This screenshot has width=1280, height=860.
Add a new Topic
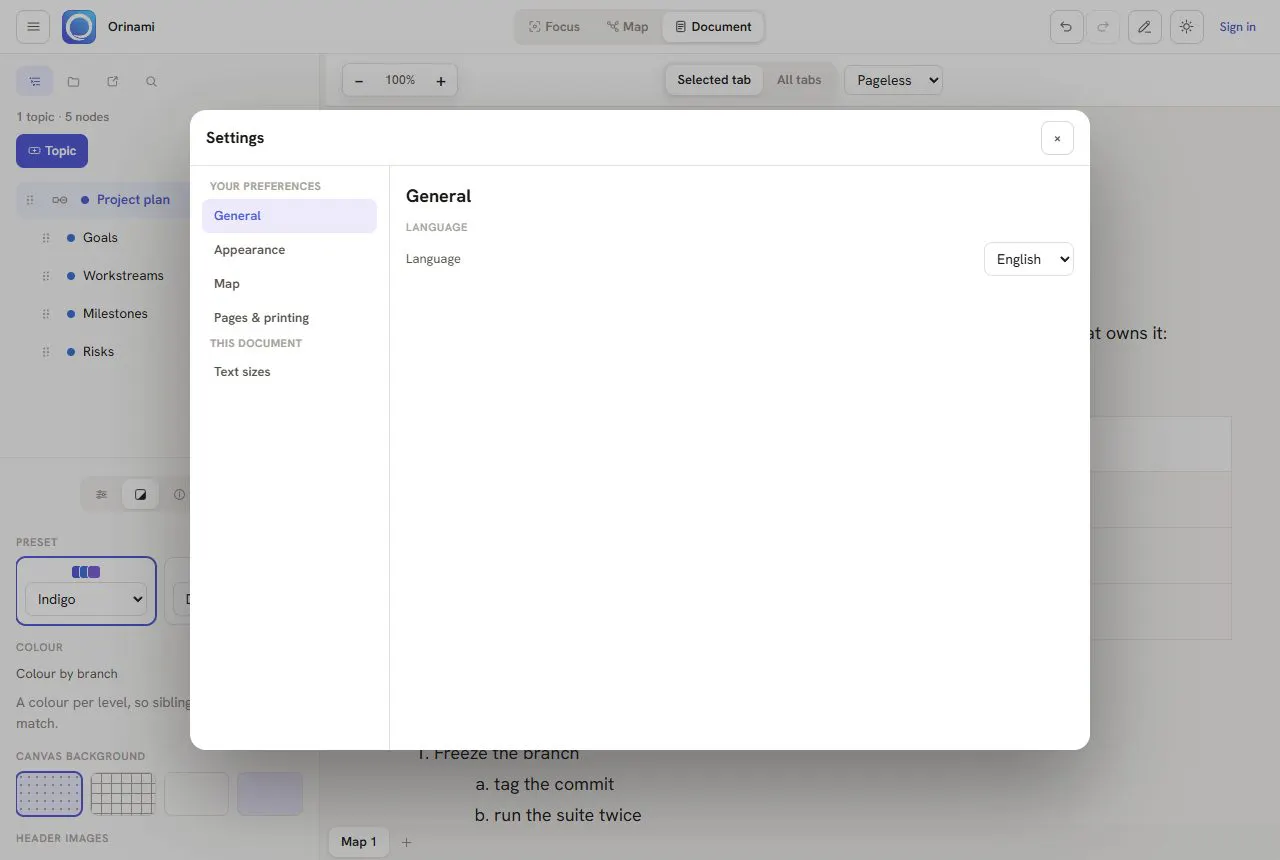pos(52,151)
